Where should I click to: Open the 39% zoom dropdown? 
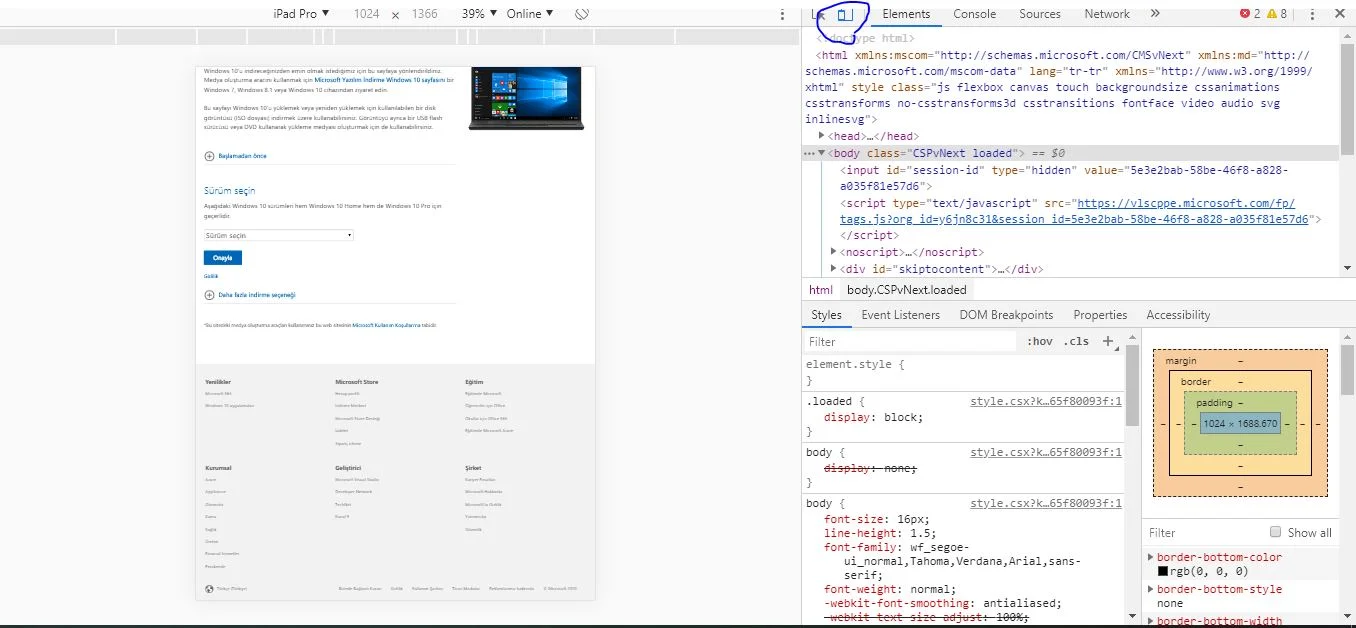pos(478,14)
